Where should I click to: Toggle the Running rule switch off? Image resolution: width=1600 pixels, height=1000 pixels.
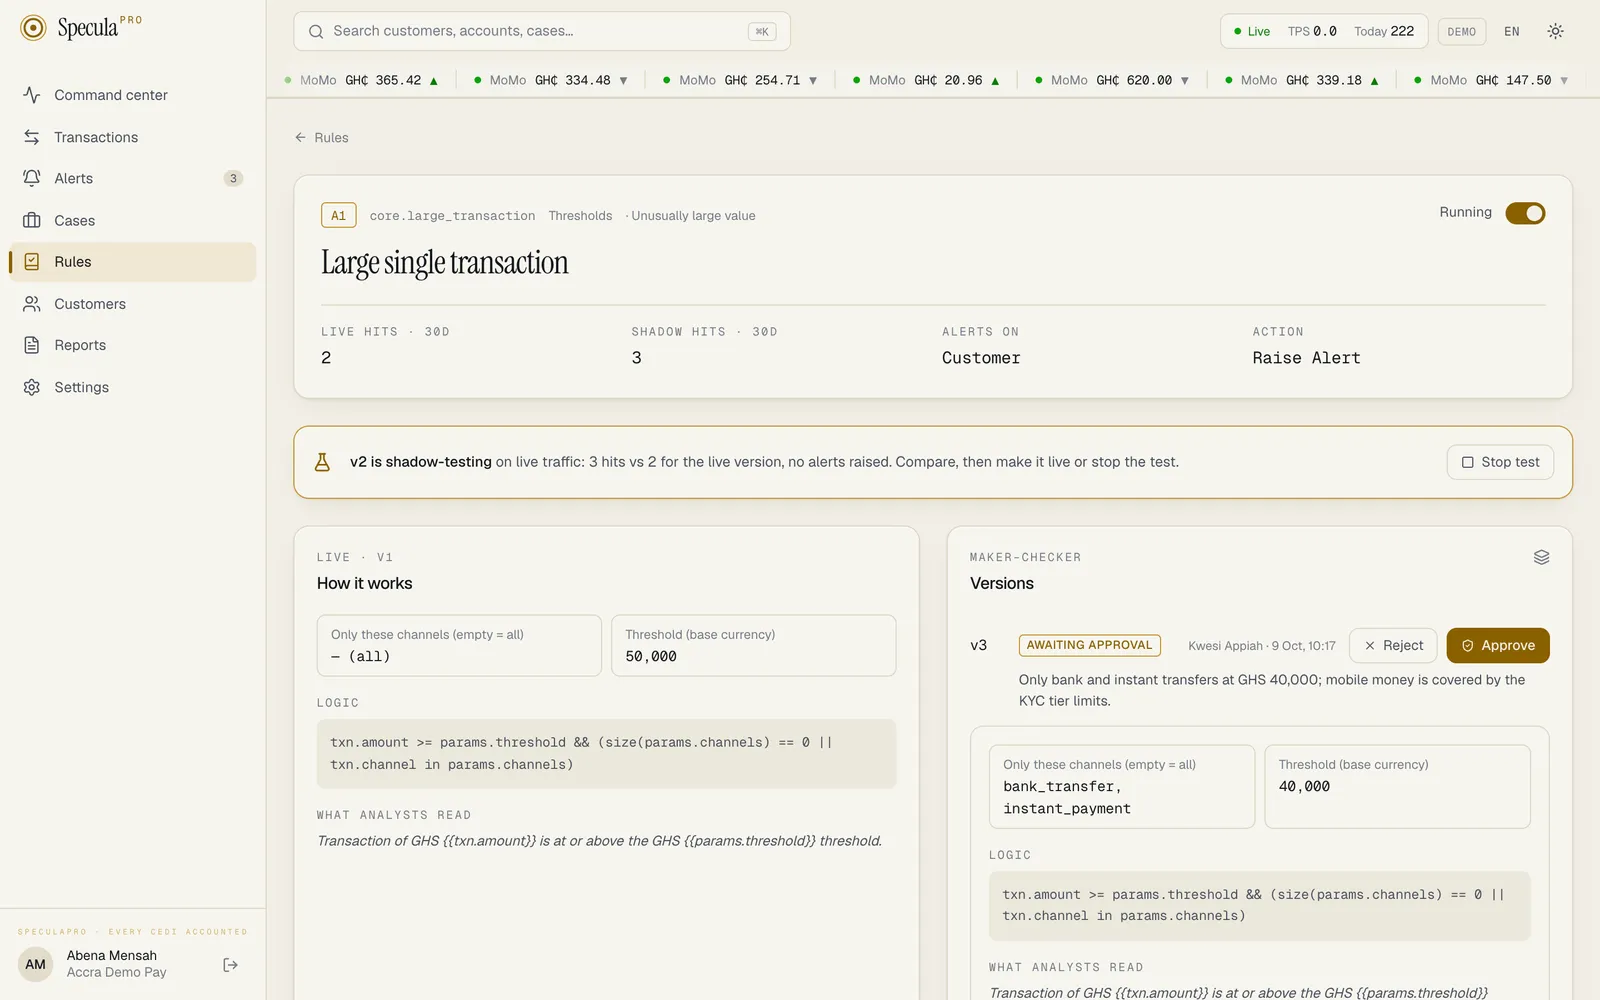1525,213
